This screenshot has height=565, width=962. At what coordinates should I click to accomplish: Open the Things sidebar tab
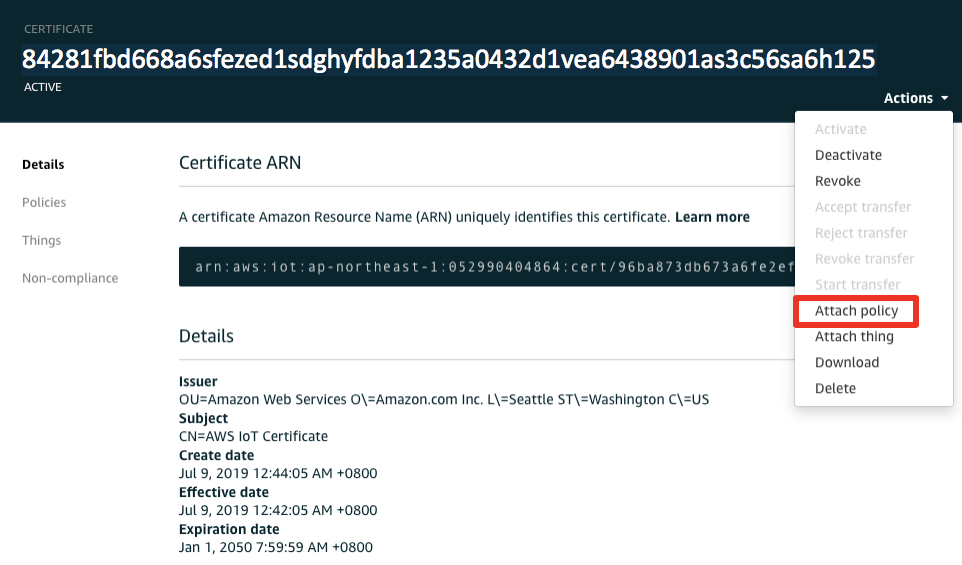coord(42,240)
